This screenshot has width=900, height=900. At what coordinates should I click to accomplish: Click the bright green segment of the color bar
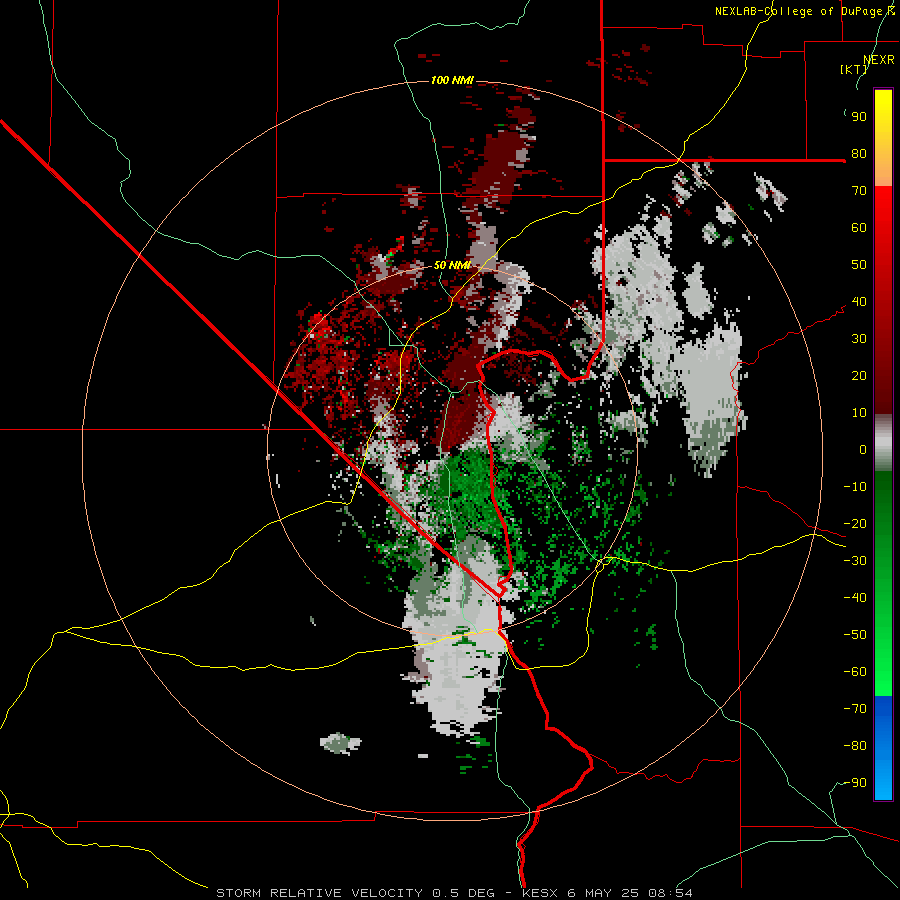pyautogui.click(x=883, y=584)
